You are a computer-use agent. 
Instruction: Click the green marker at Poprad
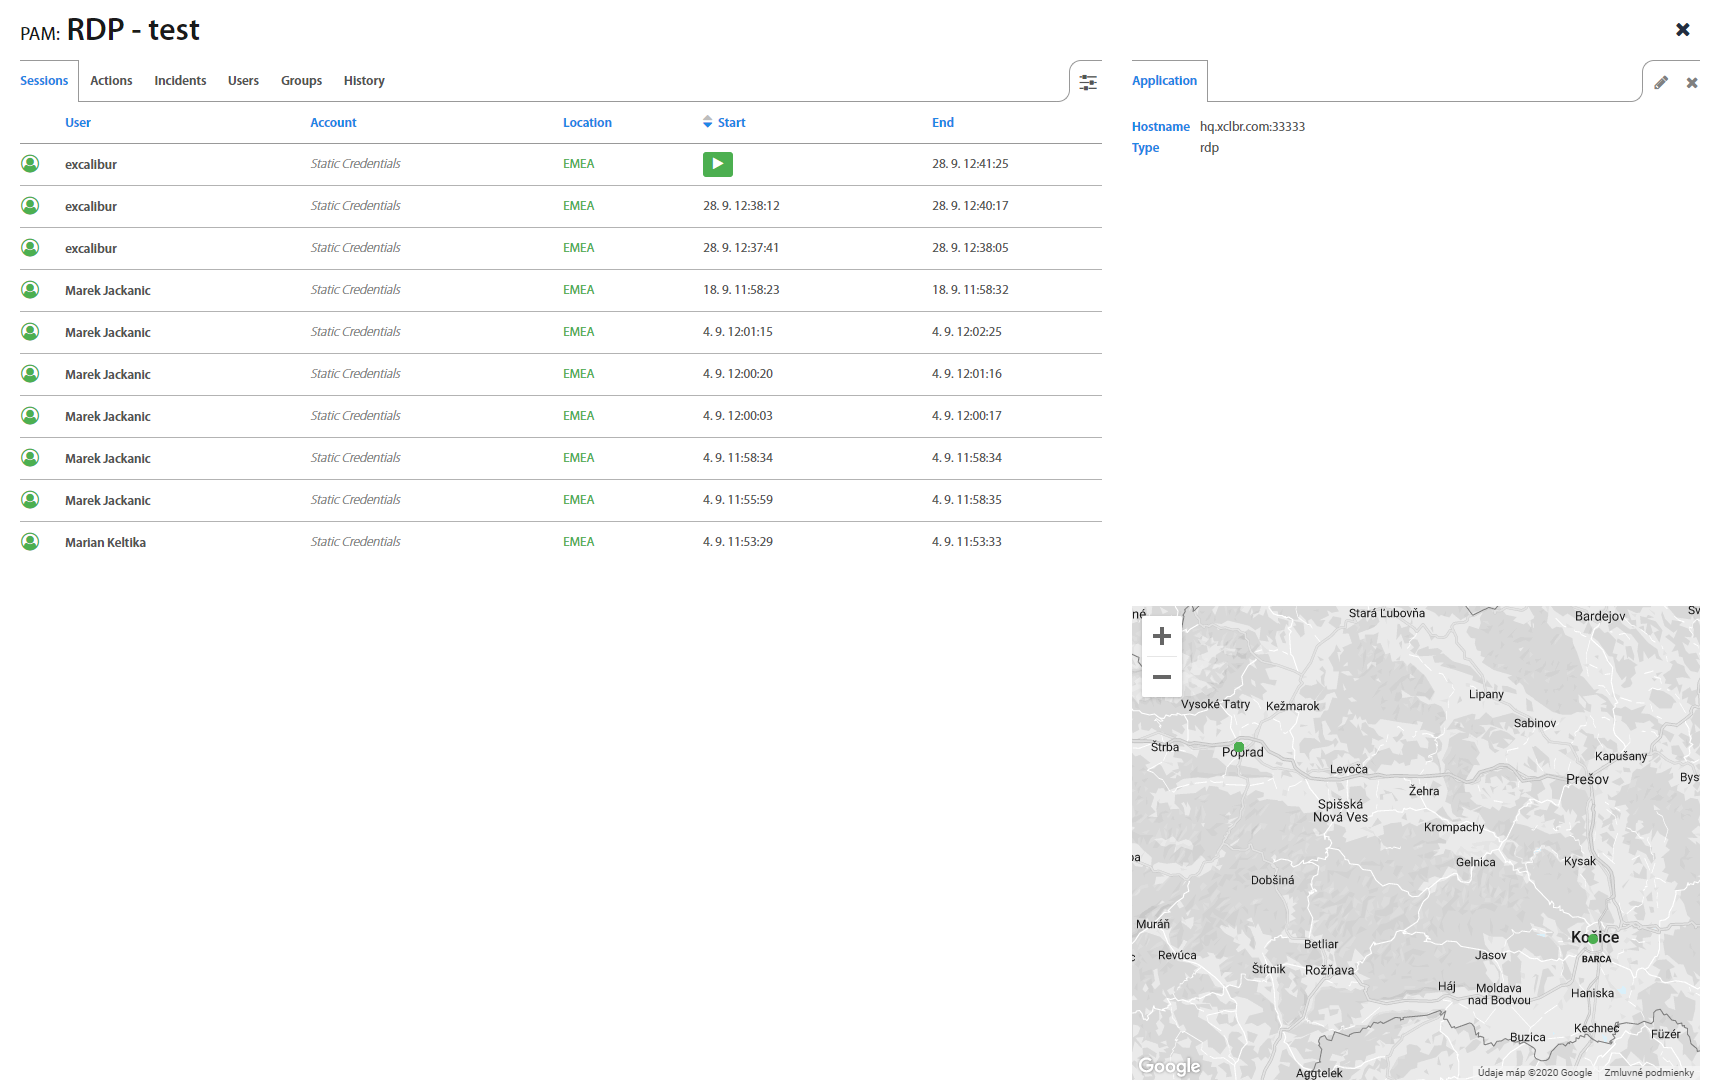[1239, 747]
